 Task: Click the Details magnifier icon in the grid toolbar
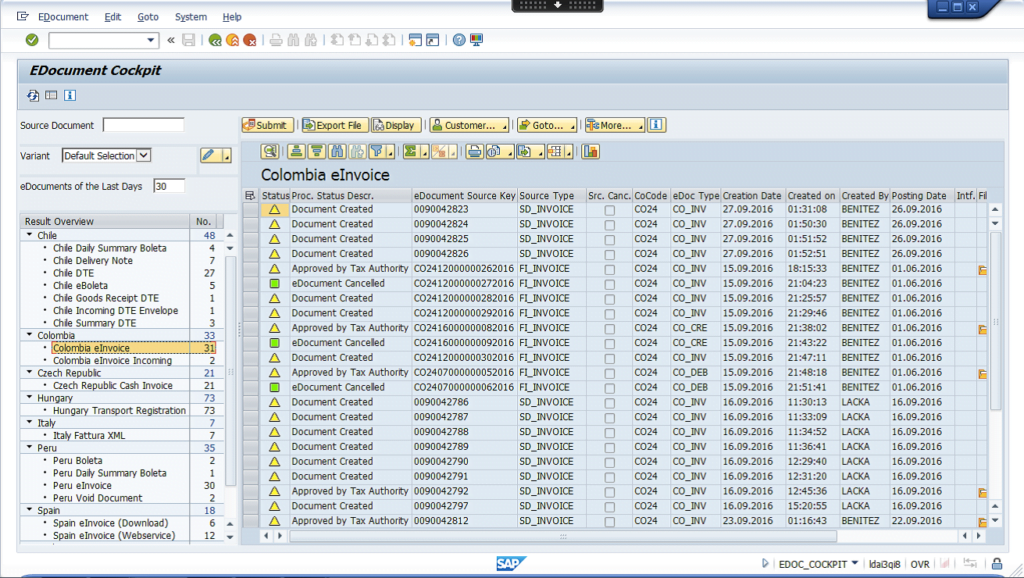click(270, 152)
